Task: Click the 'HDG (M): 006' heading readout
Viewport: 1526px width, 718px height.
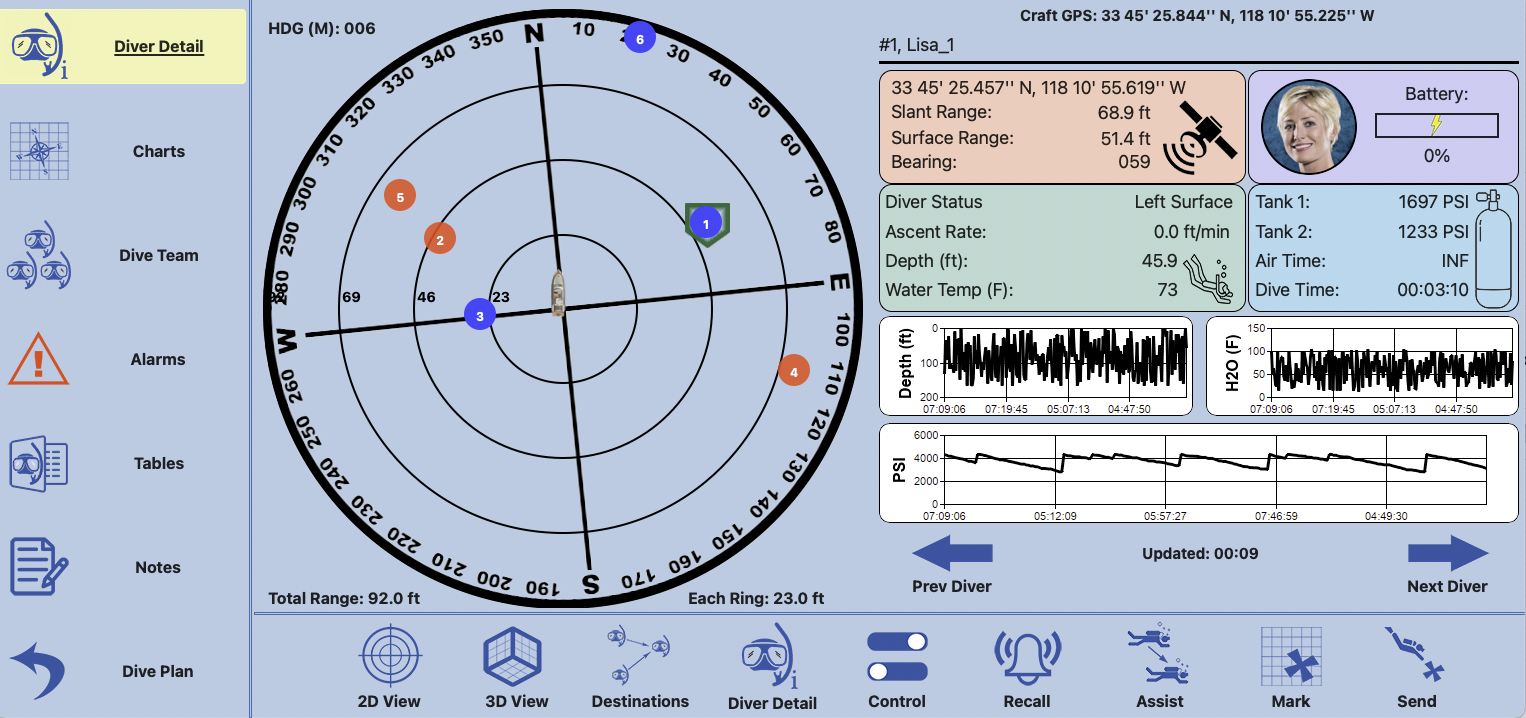Action: [322, 28]
